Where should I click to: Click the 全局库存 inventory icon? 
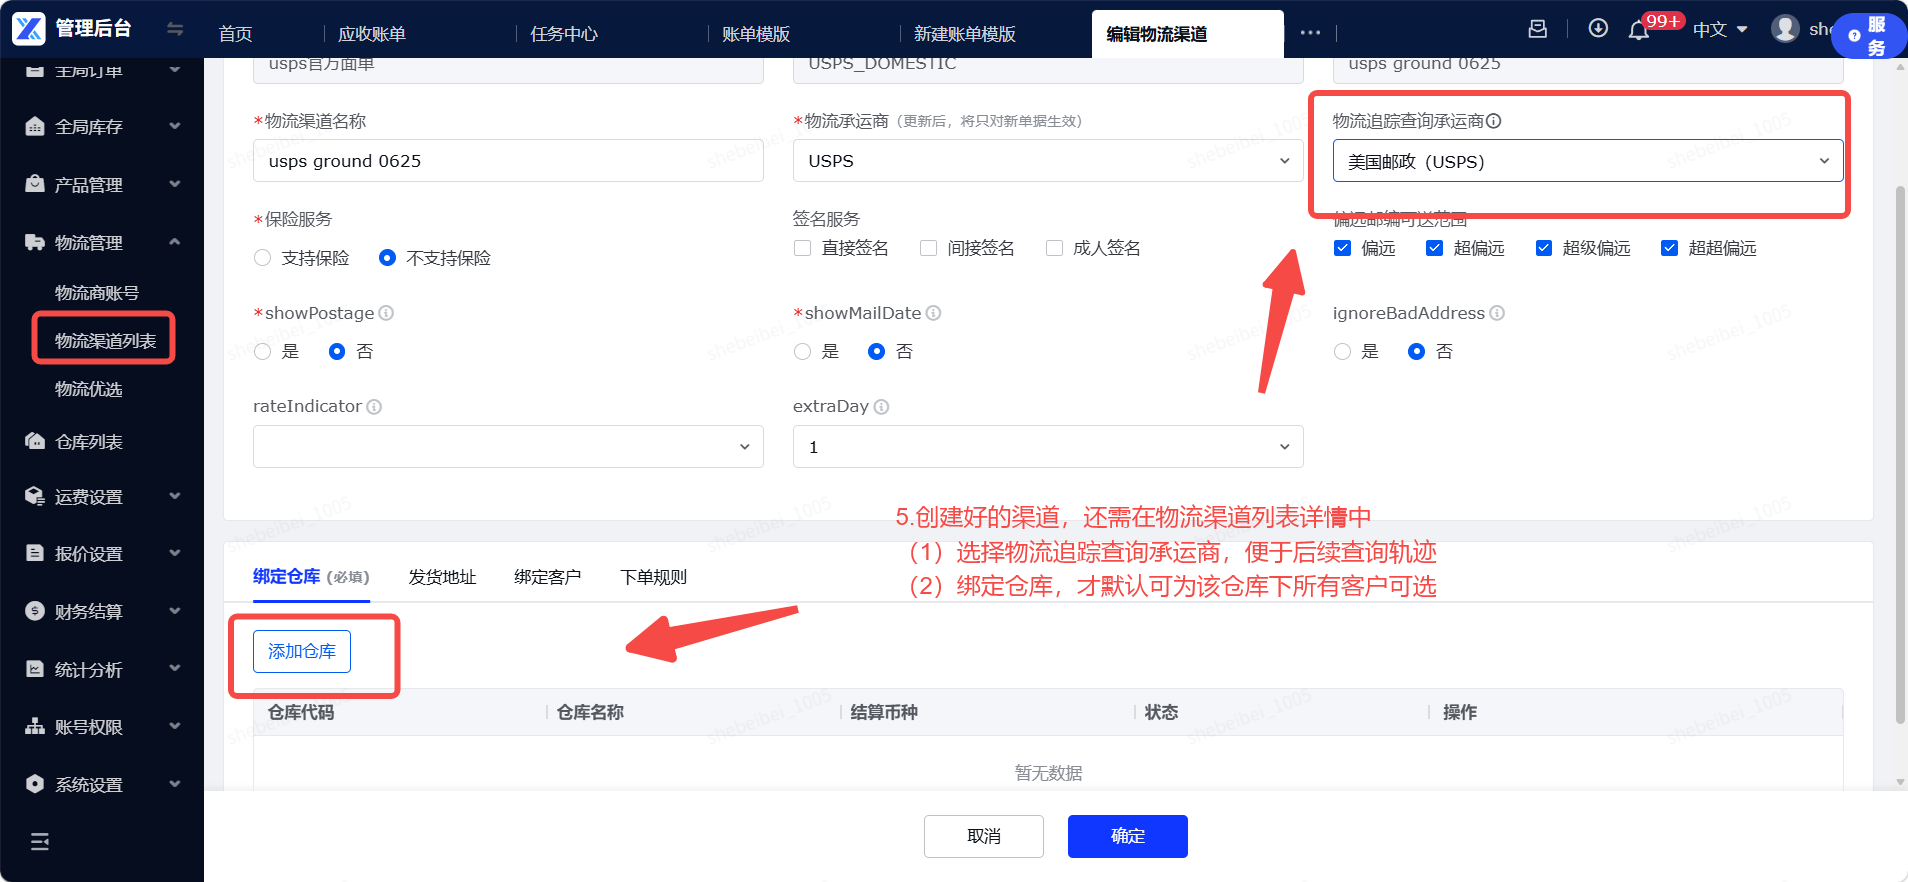click(x=35, y=126)
